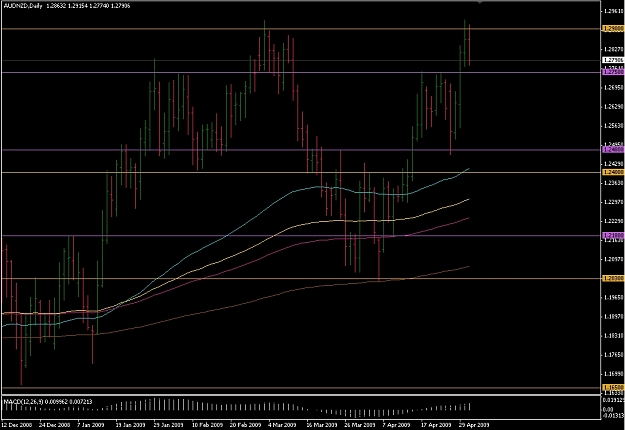
Task: Click the 1.28270 price scale label
Action: (614, 49)
